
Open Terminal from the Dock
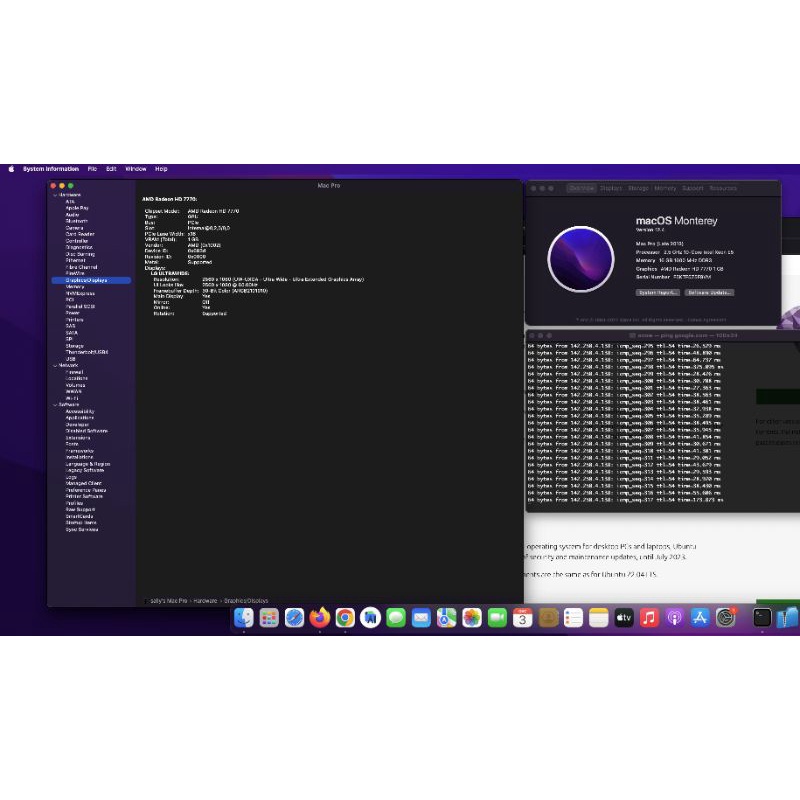[x=762, y=618]
